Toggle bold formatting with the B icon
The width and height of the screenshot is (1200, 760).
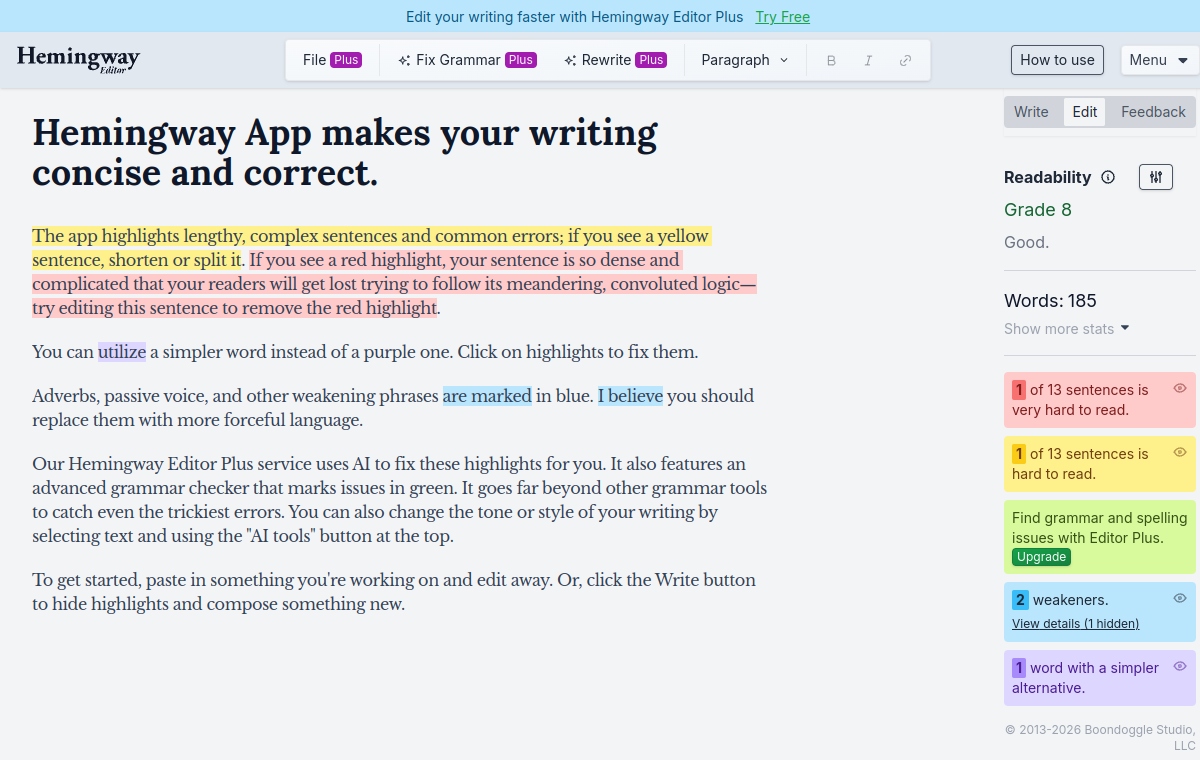coord(831,60)
